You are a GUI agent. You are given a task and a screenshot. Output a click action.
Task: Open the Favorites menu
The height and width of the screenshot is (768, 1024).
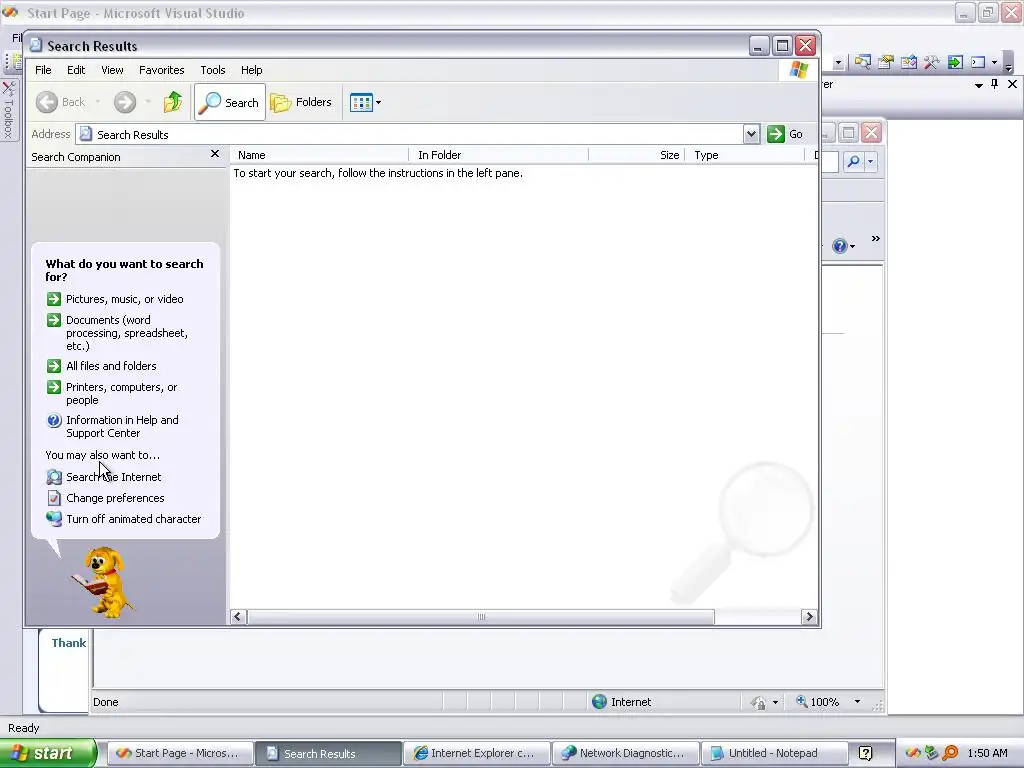[161, 70]
